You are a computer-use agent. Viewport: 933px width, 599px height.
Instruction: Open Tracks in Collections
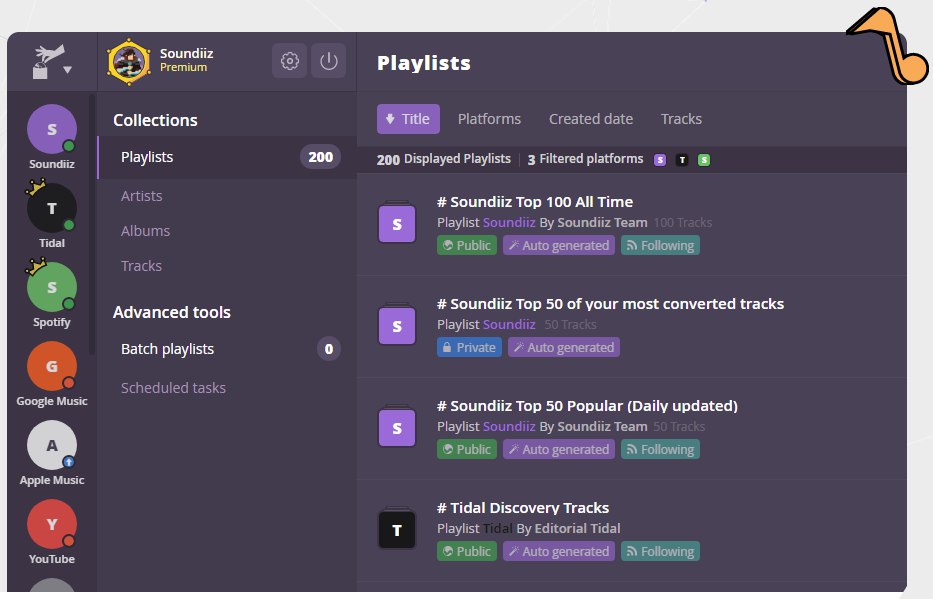point(141,266)
